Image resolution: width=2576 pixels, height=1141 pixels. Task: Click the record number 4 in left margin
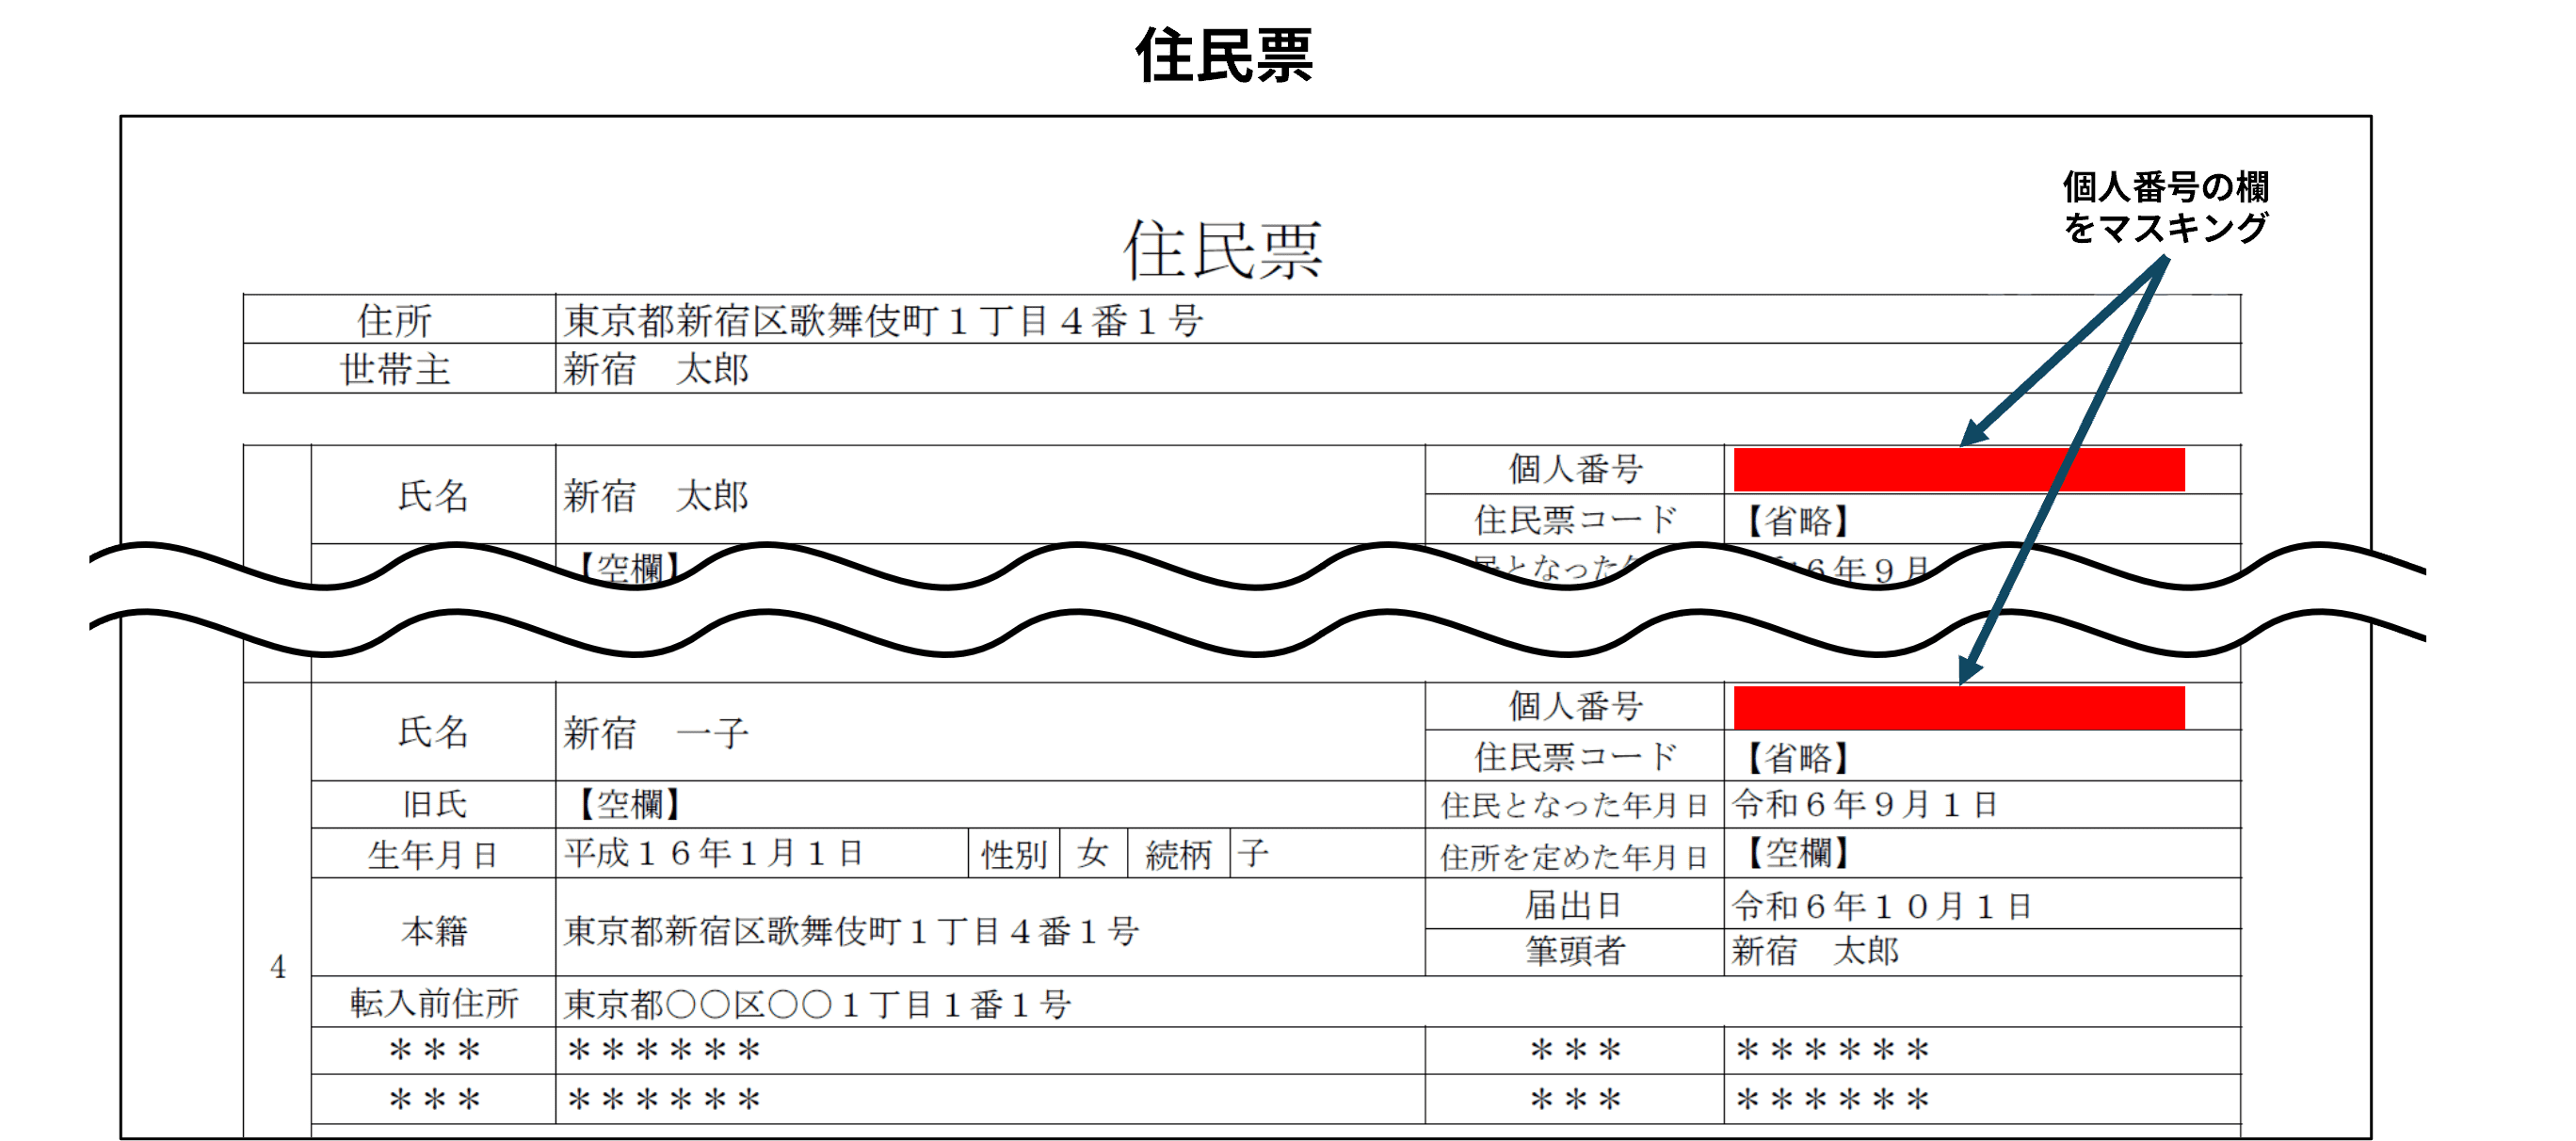click(x=277, y=966)
